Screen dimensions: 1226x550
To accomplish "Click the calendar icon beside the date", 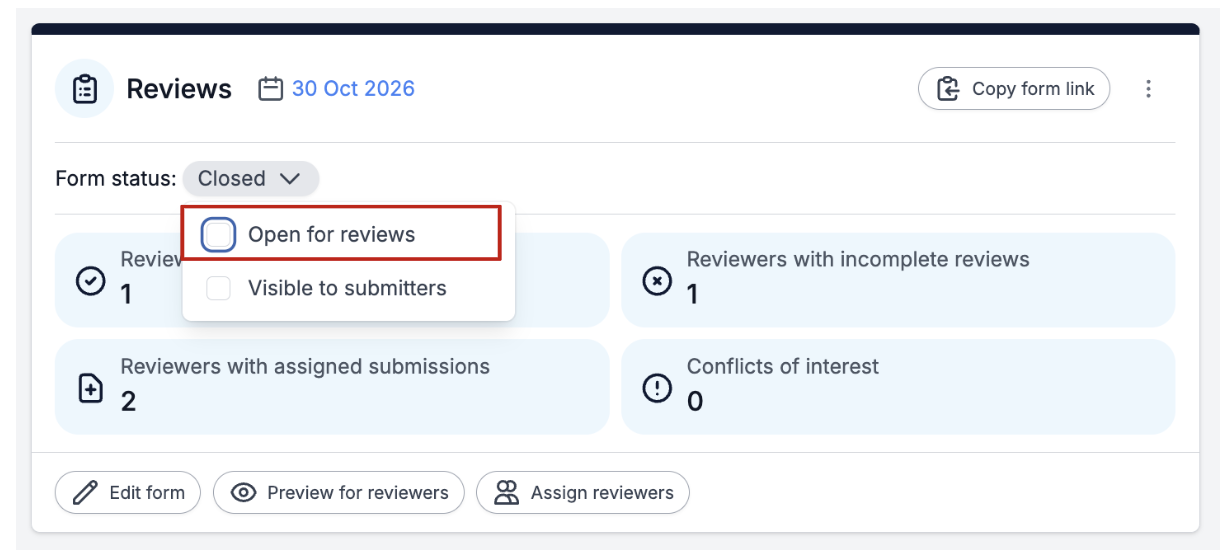I will (270, 89).
